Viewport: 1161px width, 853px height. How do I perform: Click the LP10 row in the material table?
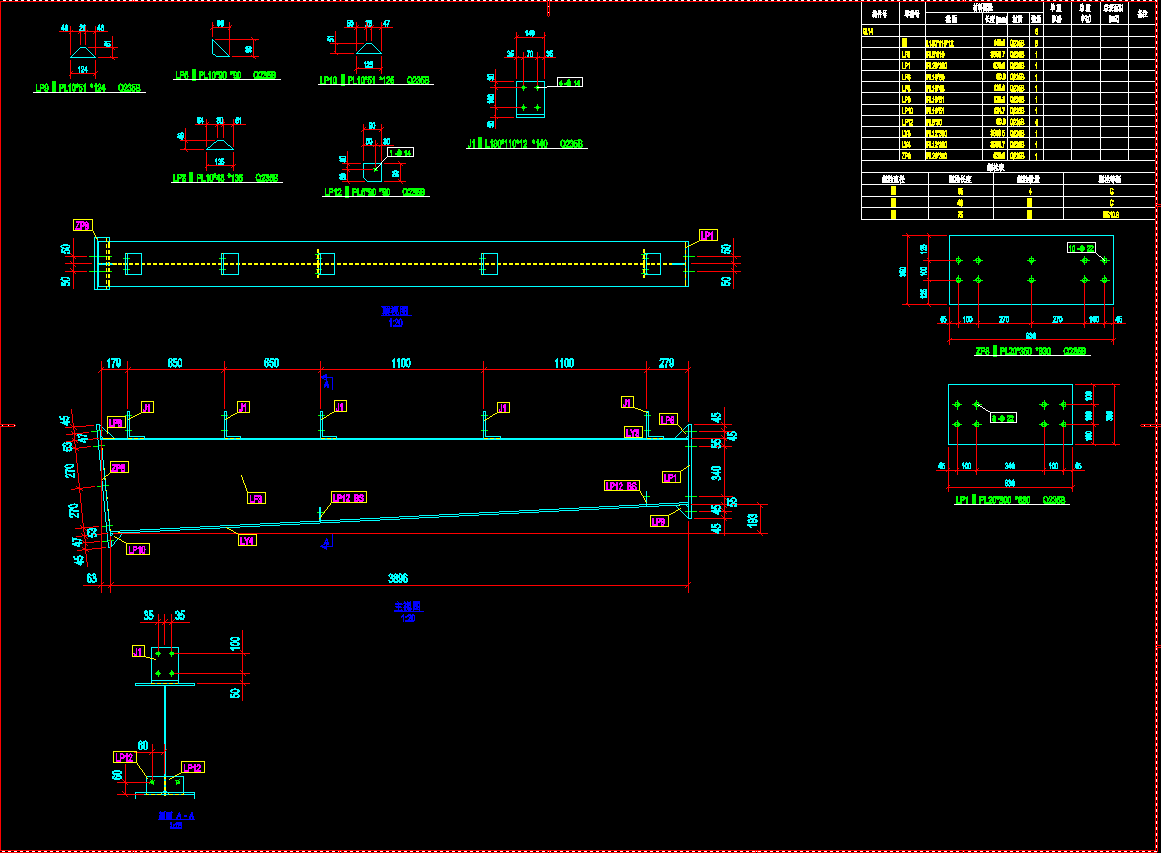(1008, 110)
